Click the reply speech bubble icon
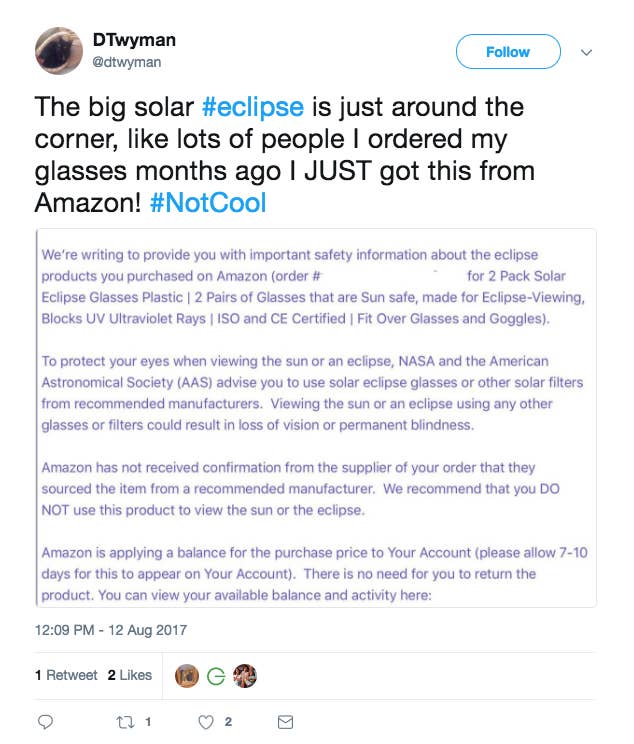Screen dimensions: 634x744 click(x=45, y=722)
